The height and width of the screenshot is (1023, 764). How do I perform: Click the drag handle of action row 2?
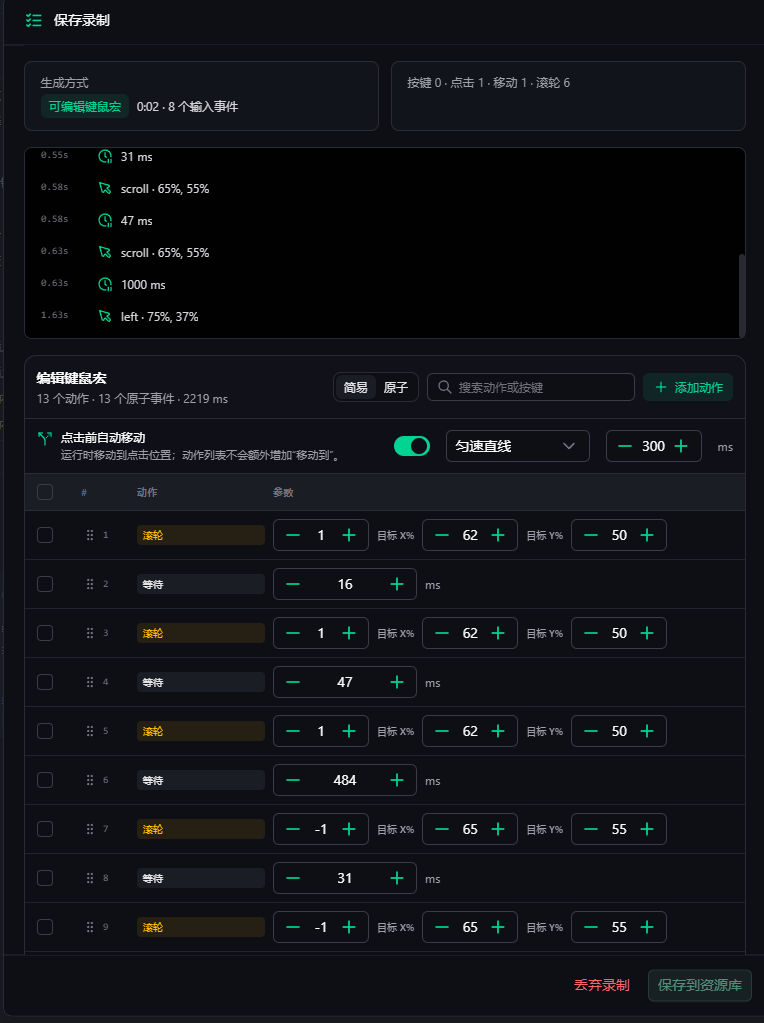[90, 584]
